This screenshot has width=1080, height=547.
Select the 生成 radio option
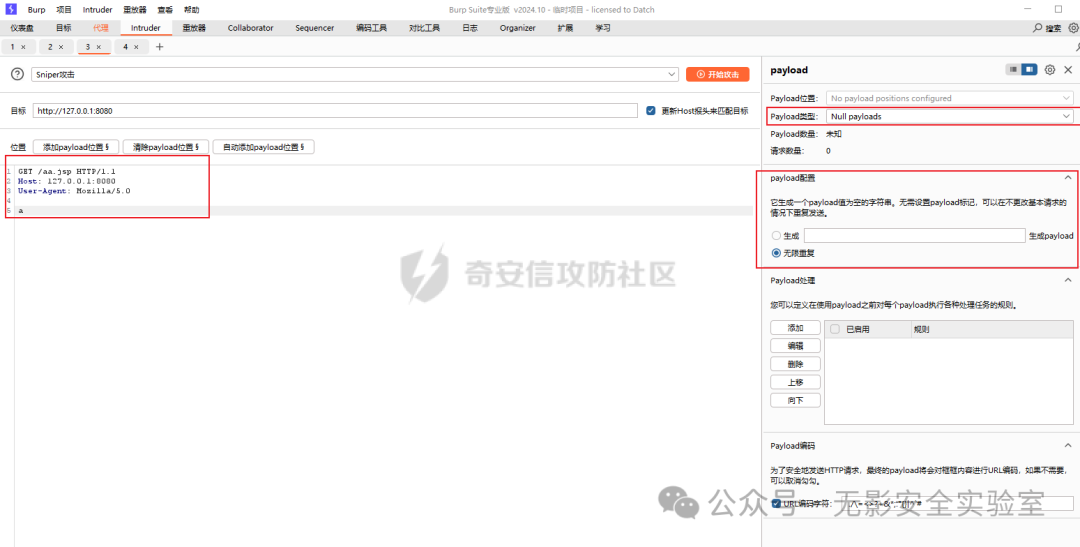[776, 236]
